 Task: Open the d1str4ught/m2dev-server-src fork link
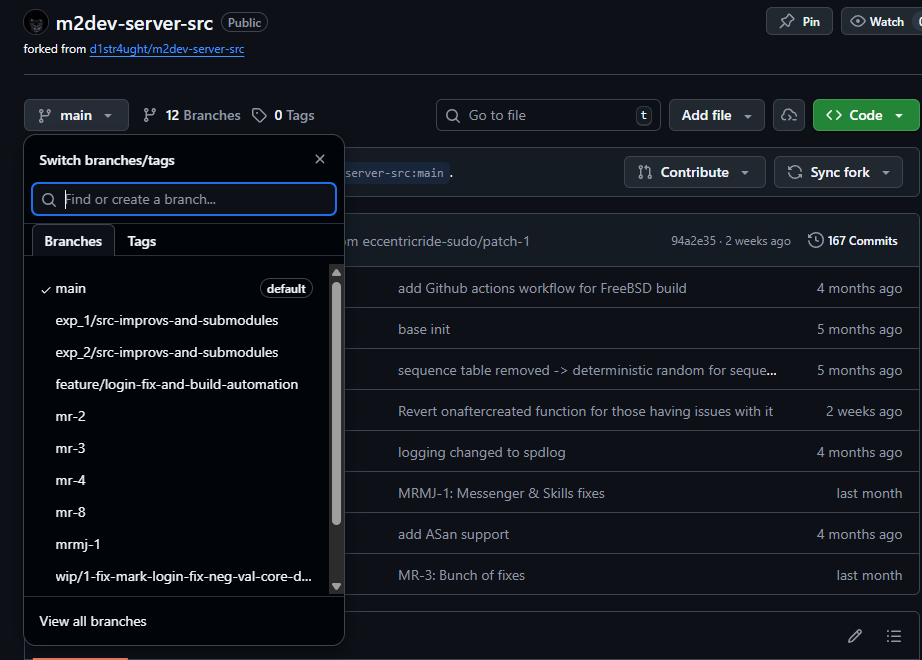coord(167,48)
